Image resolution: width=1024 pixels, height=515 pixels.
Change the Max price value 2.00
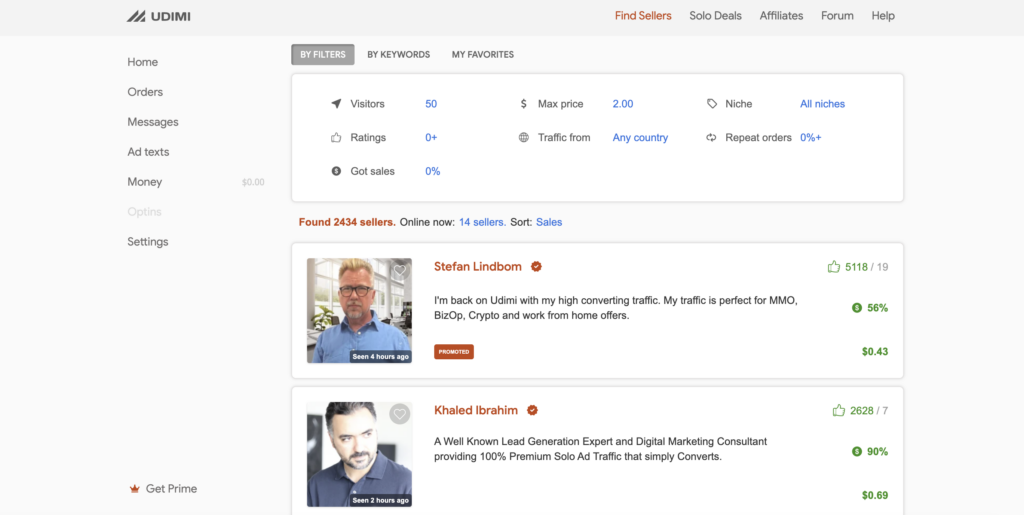[622, 104]
